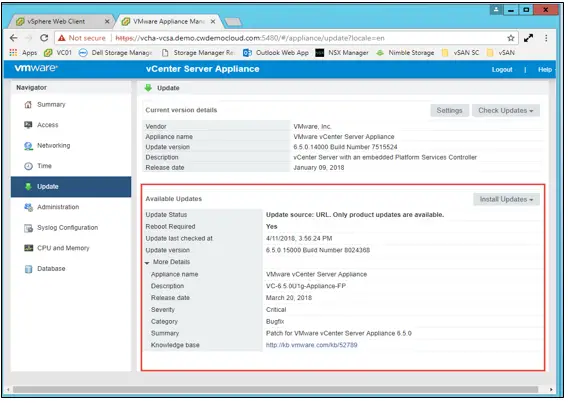Click the Time clock icon
568x403 pixels.
click(x=28, y=166)
